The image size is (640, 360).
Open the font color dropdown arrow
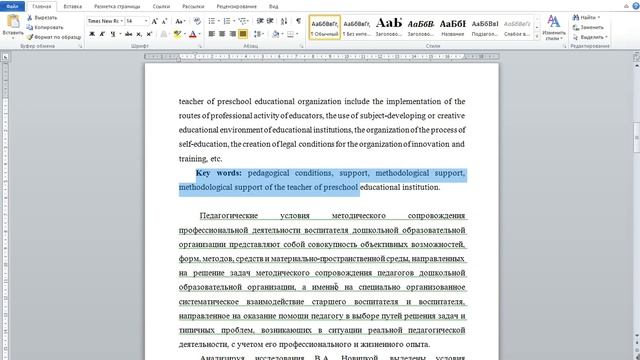pos(200,34)
